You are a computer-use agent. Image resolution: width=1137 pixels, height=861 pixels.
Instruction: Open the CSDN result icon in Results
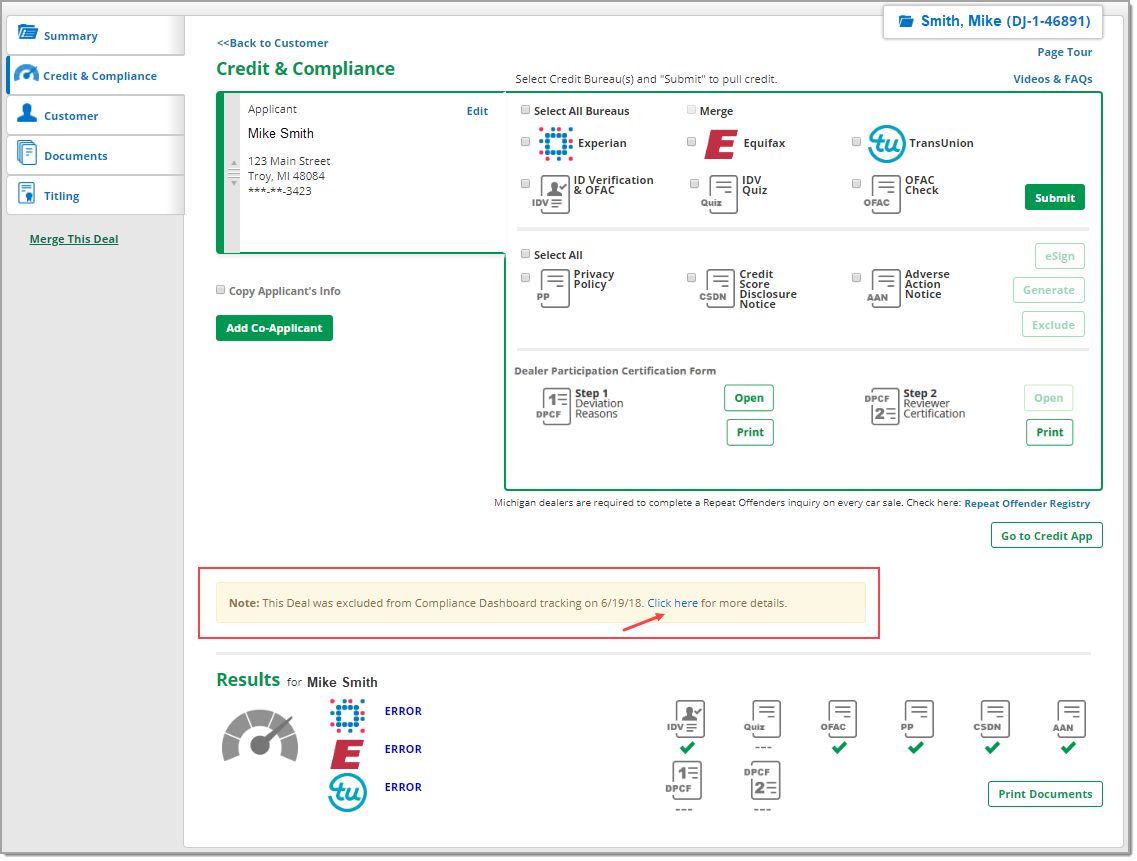992,719
